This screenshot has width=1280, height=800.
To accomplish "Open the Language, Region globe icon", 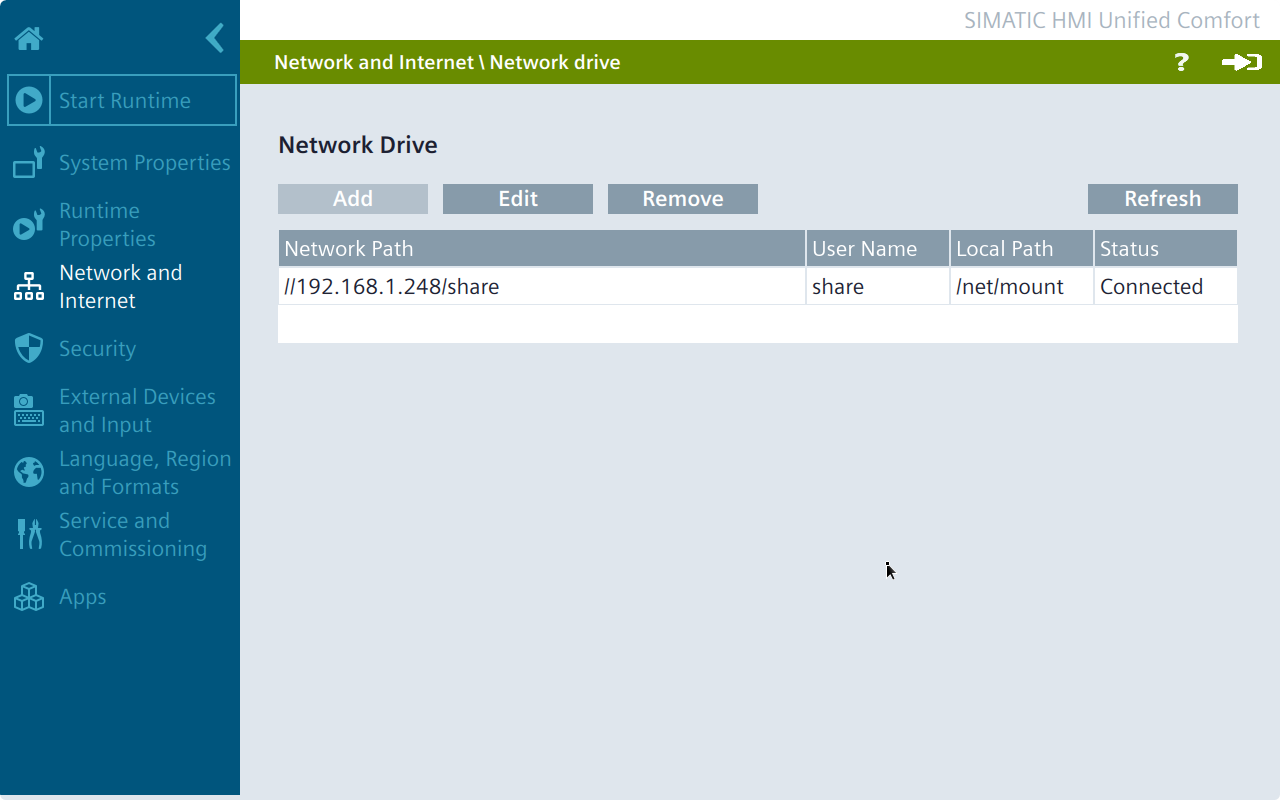I will point(29,472).
